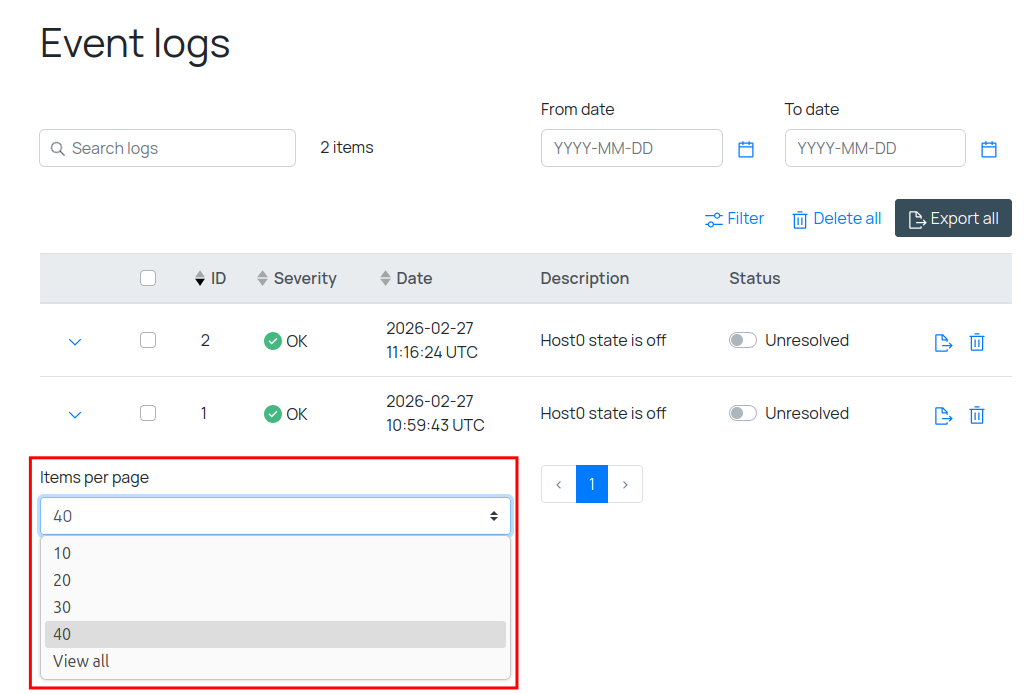Select 20 items per page option
The width and height of the screenshot is (1034, 694).
click(x=62, y=580)
